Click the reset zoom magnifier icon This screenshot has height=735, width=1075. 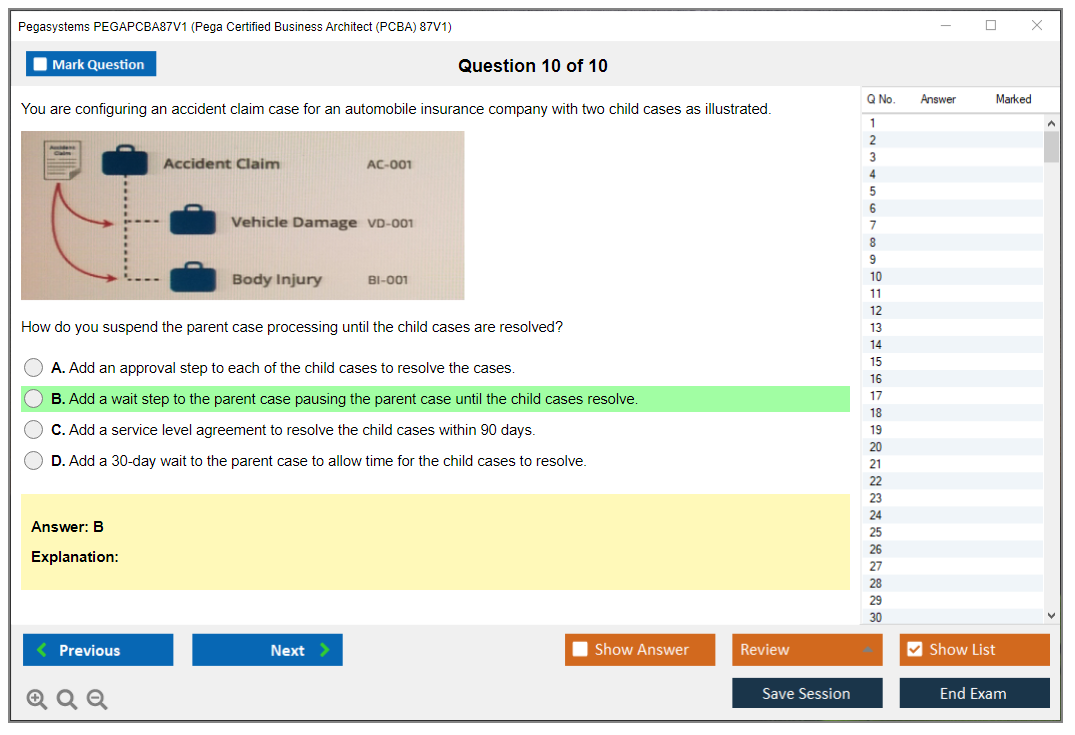point(67,700)
